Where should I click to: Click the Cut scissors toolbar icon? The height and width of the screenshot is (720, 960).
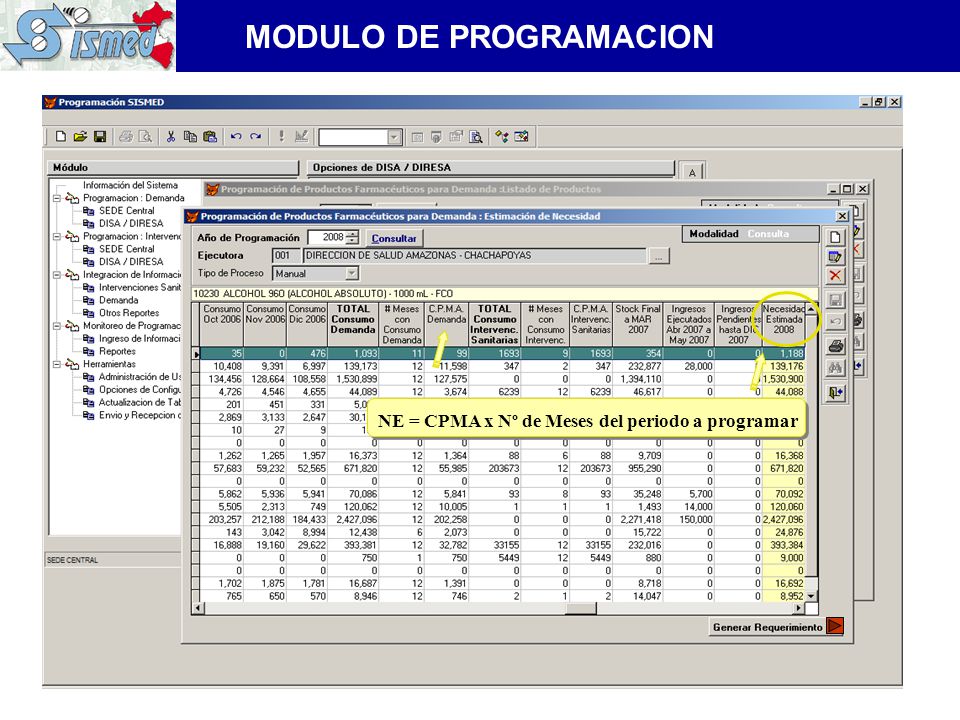point(171,137)
